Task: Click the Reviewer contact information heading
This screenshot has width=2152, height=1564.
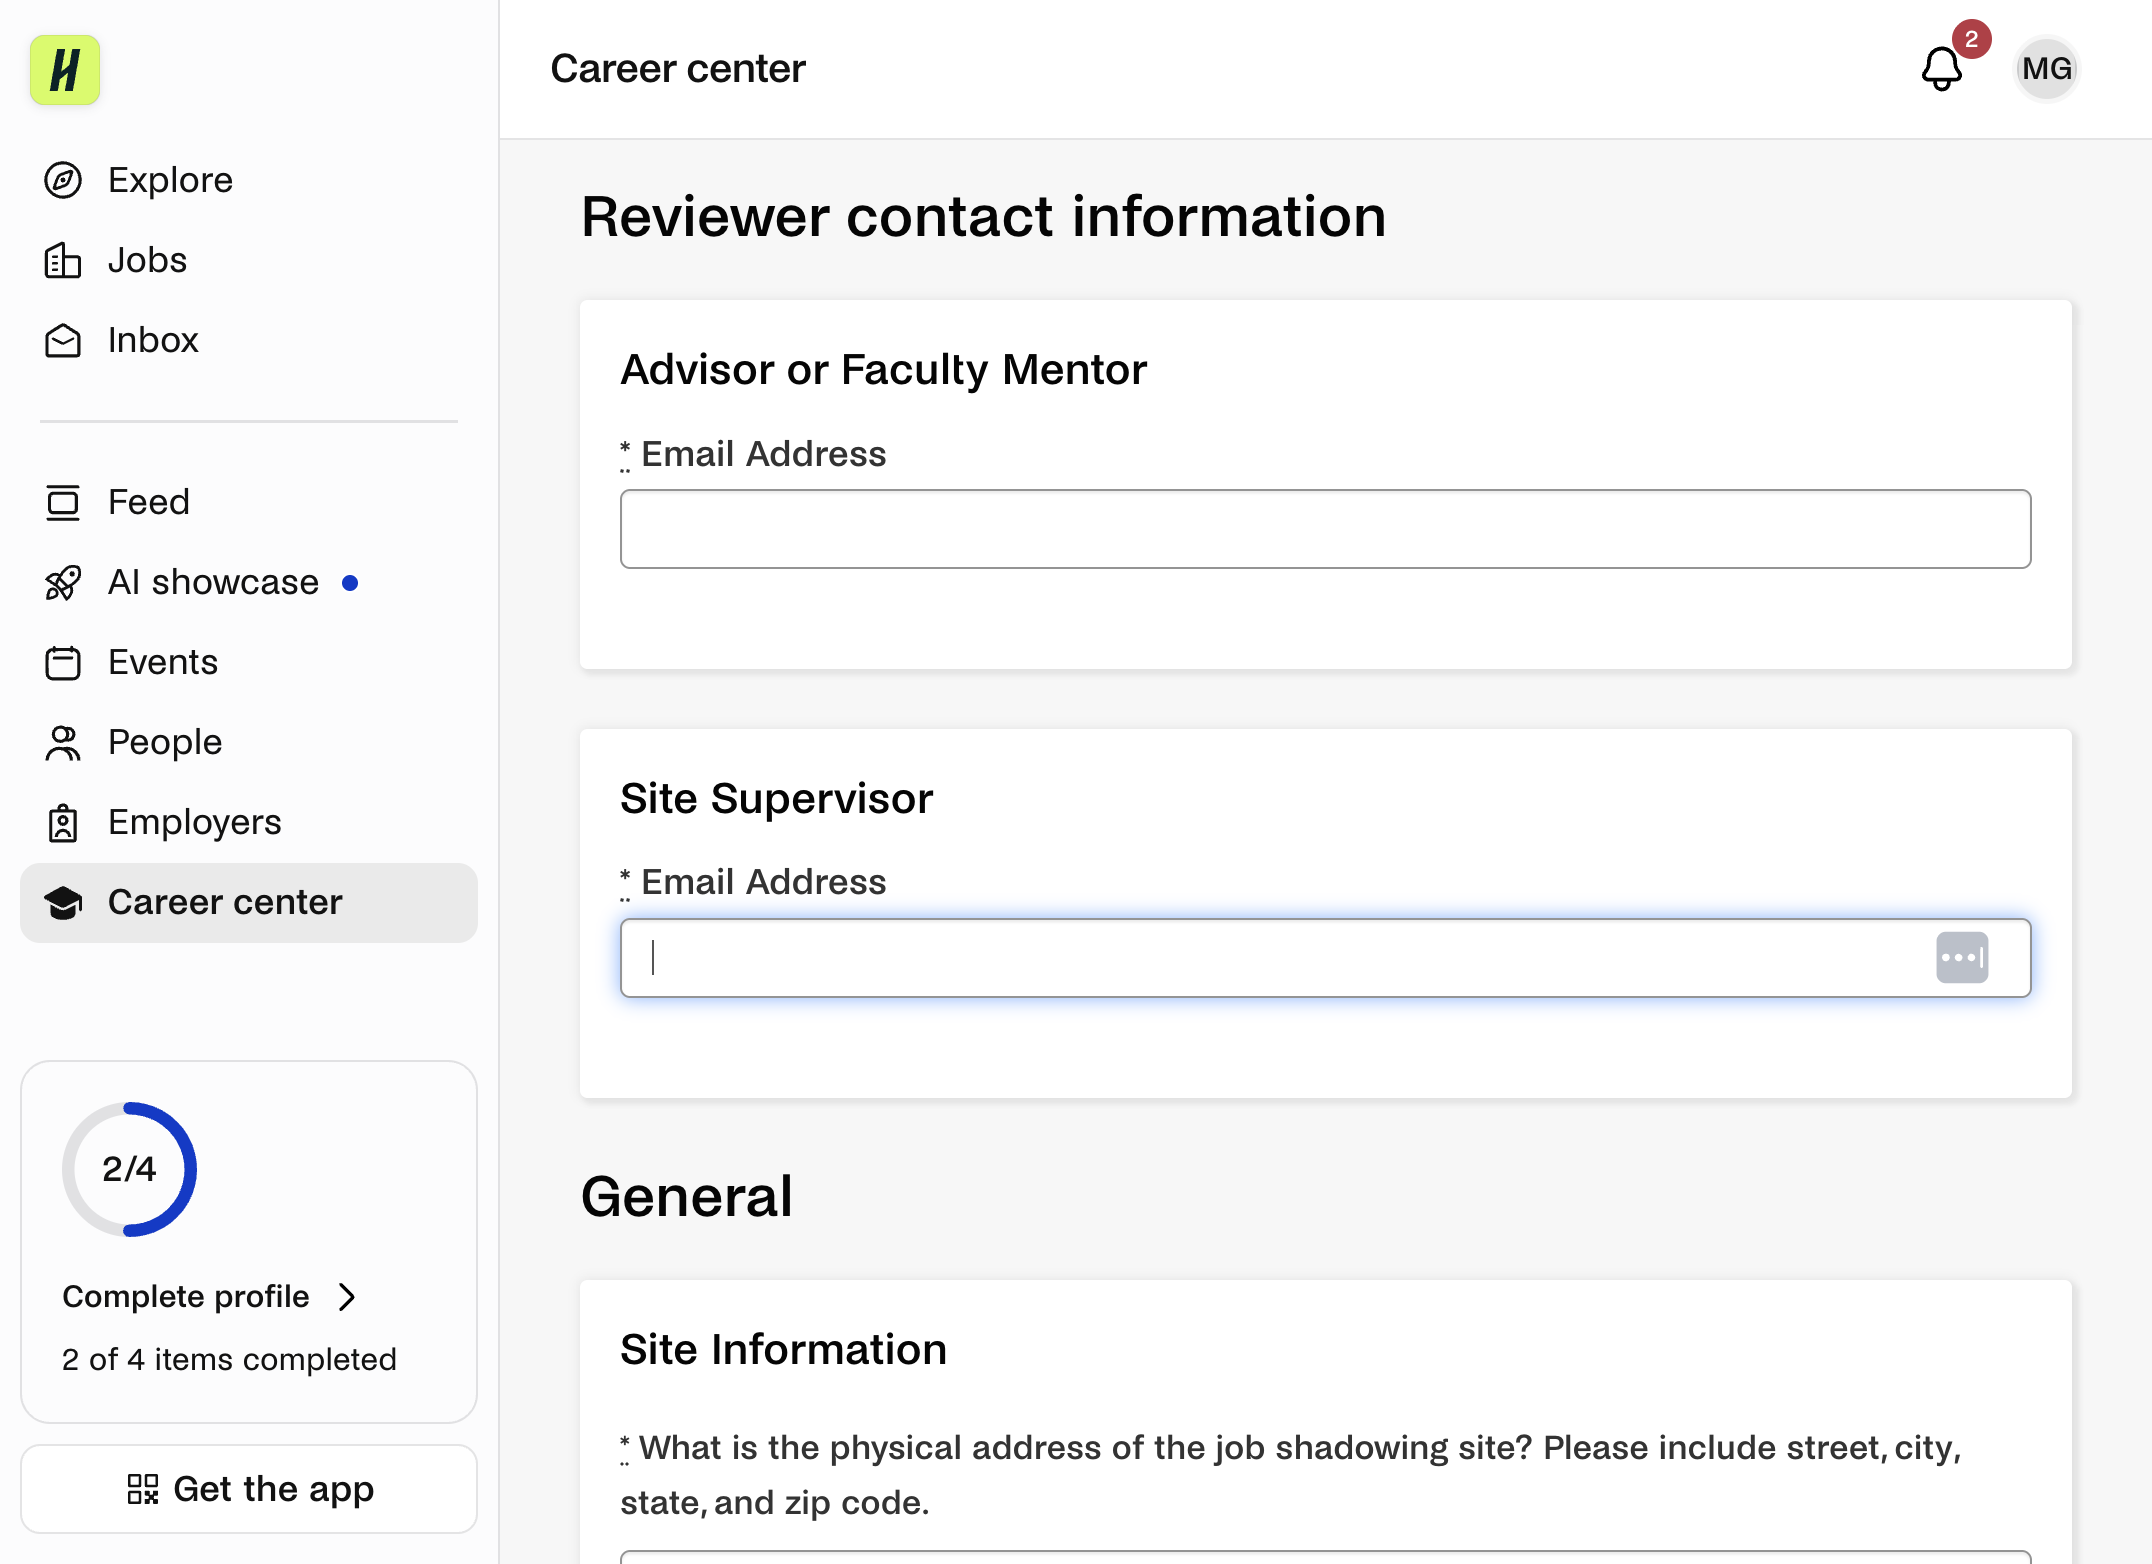Action: point(983,217)
